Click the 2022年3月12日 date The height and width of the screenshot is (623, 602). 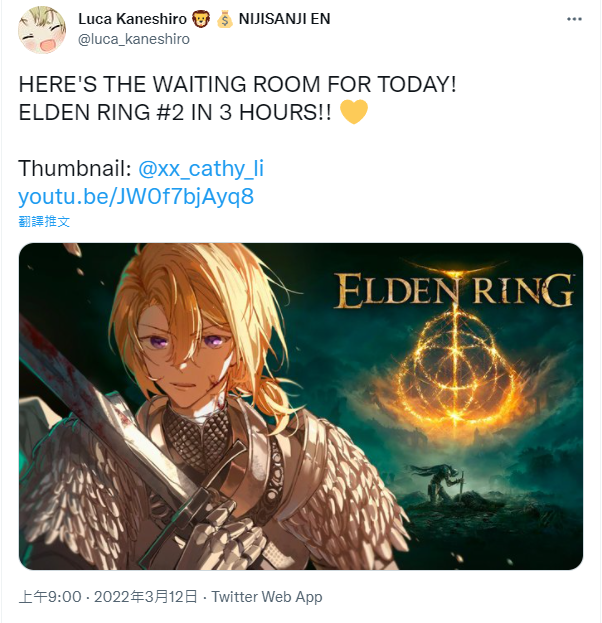(145, 597)
